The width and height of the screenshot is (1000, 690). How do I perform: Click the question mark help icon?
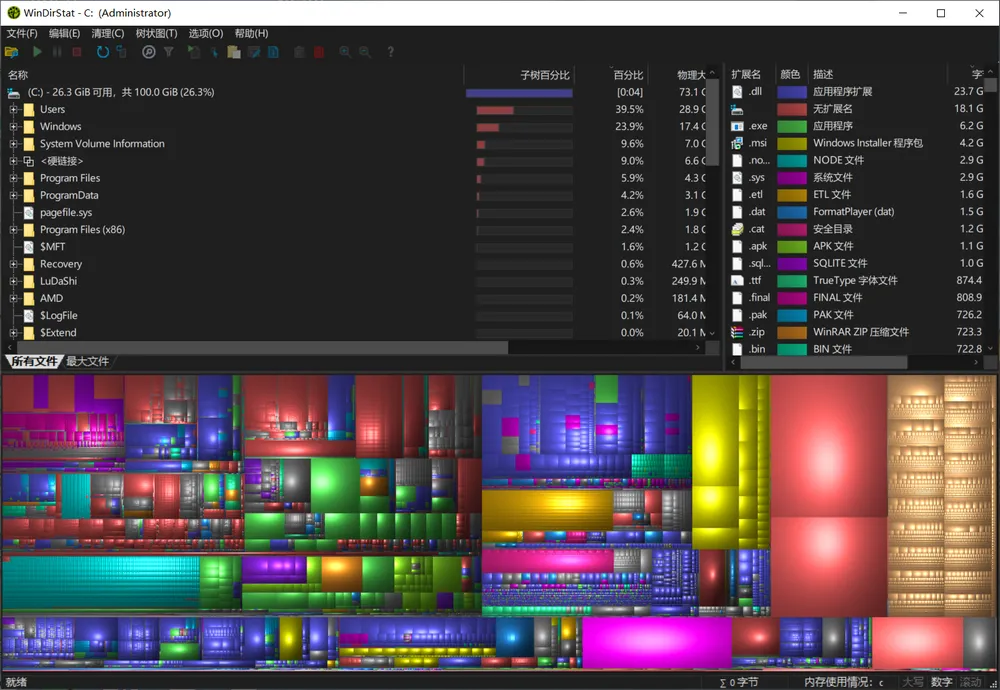pyautogui.click(x=390, y=52)
